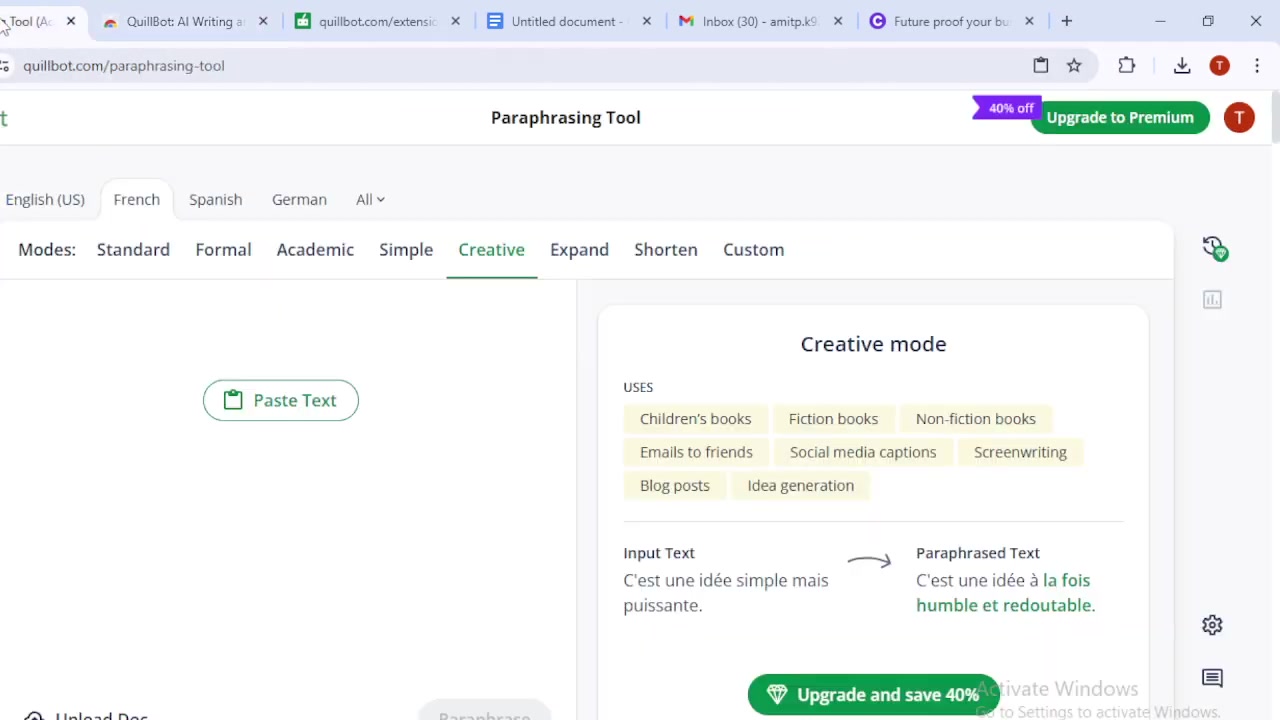1280x720 pixels.
Task: Click the Creative mode heading
Action: [x=873, y=344]
